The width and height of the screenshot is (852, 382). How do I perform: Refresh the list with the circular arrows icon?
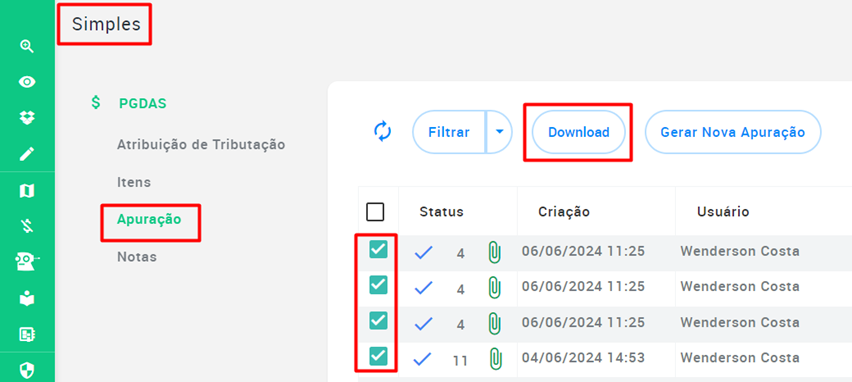[383, 132]
